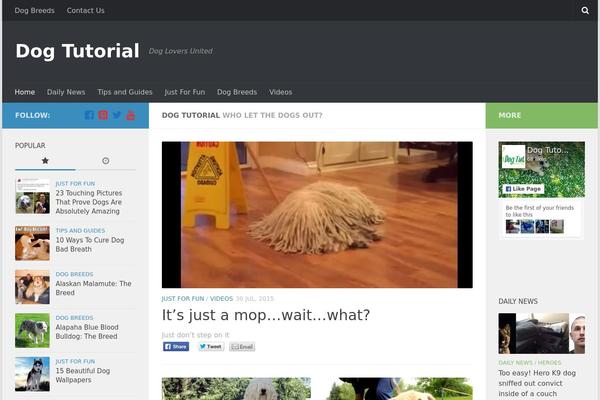Open the white fluffy dog post image
Screen dimensions: 600x400
[236, 389]
